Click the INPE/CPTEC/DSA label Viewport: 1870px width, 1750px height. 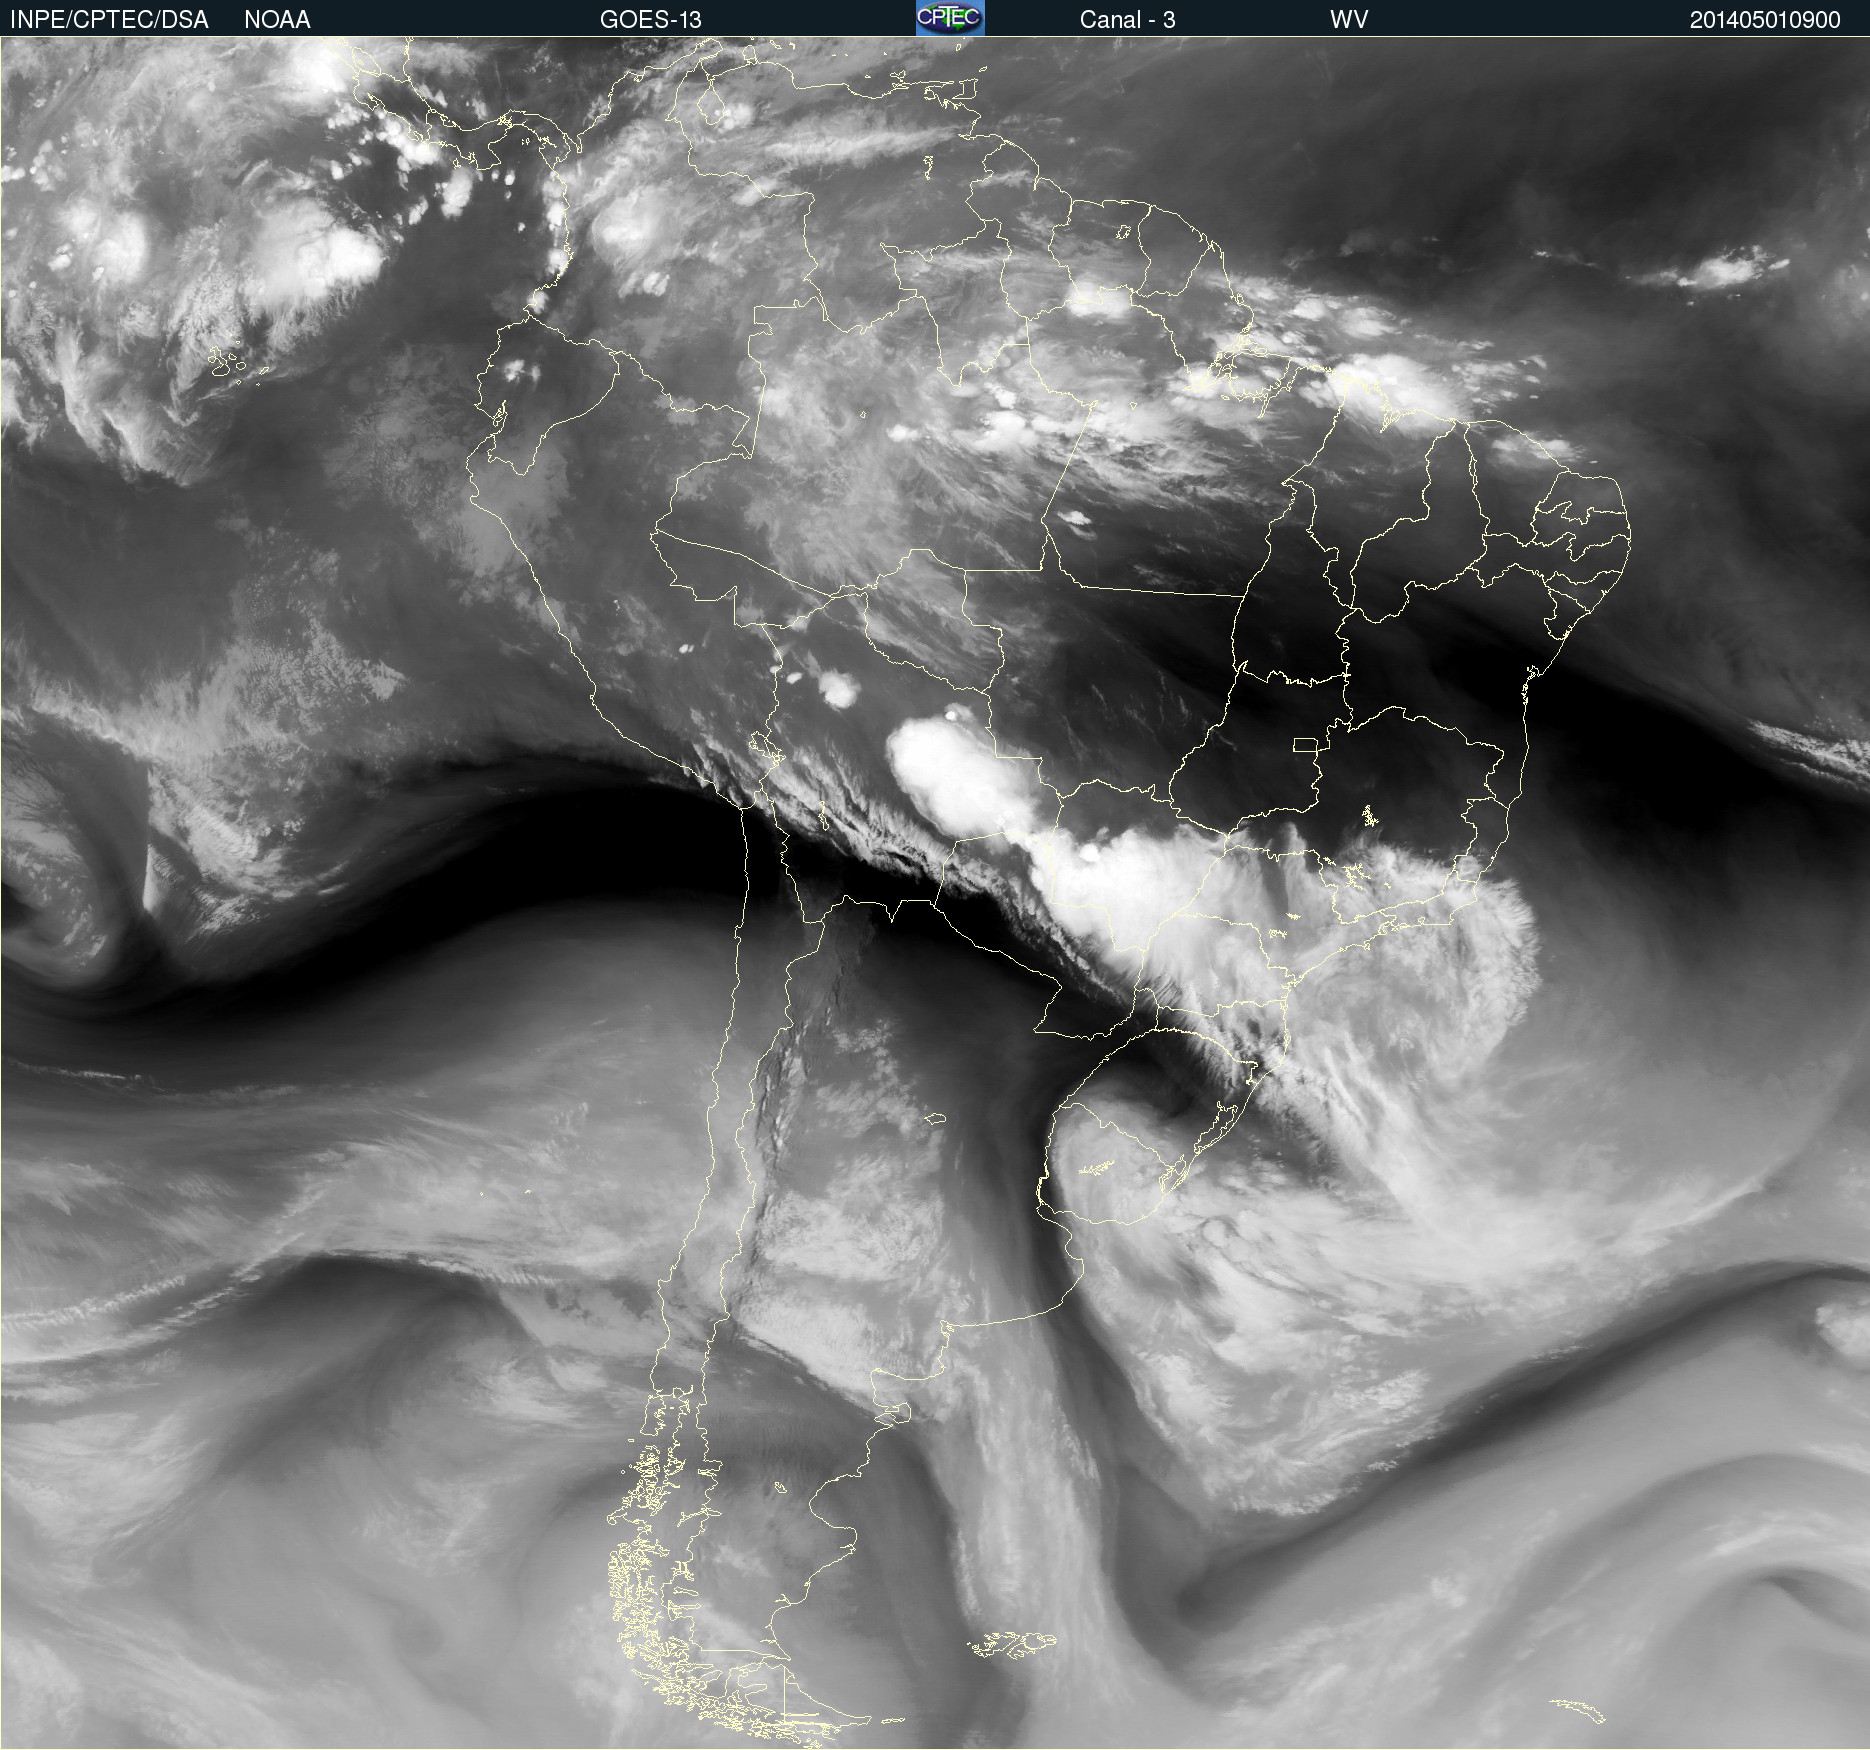pyautogui.click(x=109, y=20)
